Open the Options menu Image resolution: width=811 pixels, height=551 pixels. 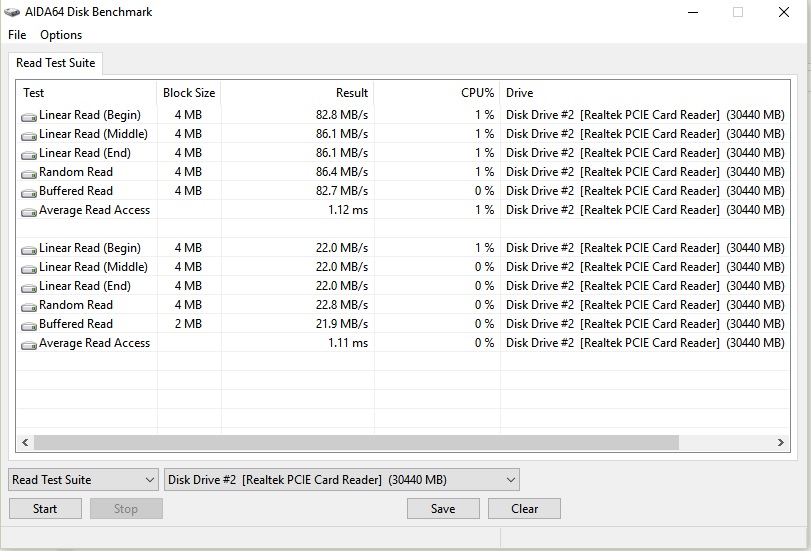point(61,35)
